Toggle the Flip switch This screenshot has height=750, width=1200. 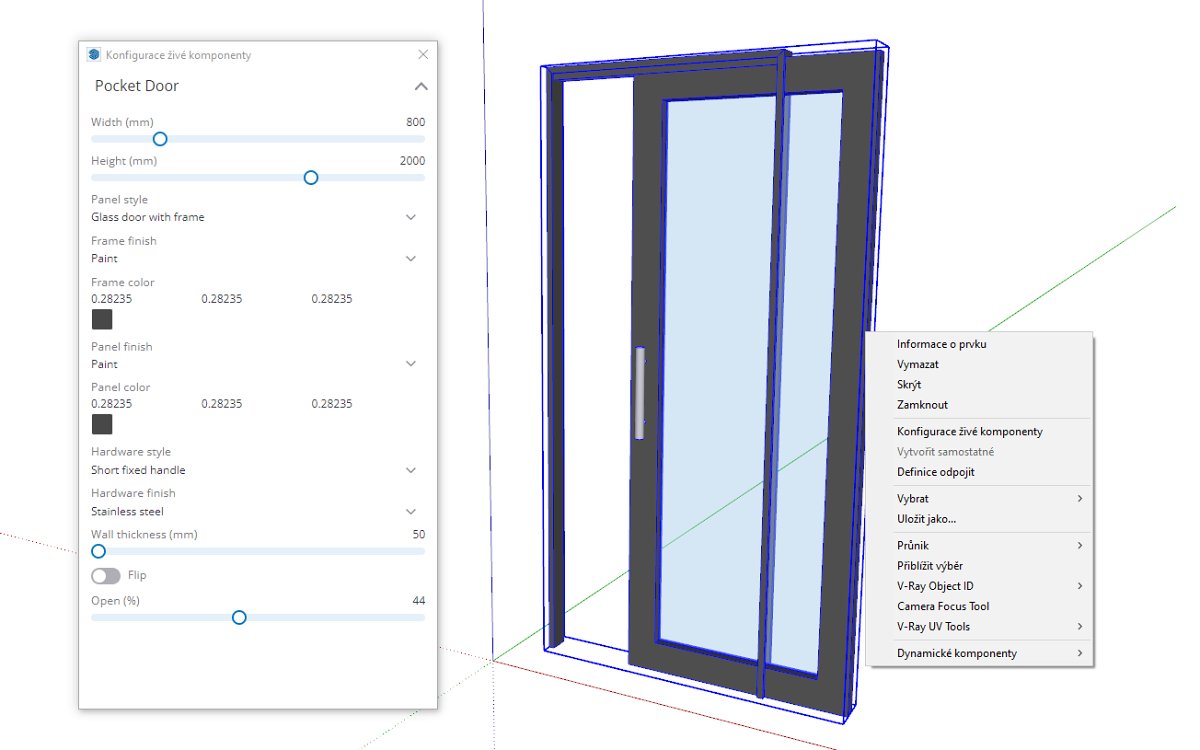[105, 576]
